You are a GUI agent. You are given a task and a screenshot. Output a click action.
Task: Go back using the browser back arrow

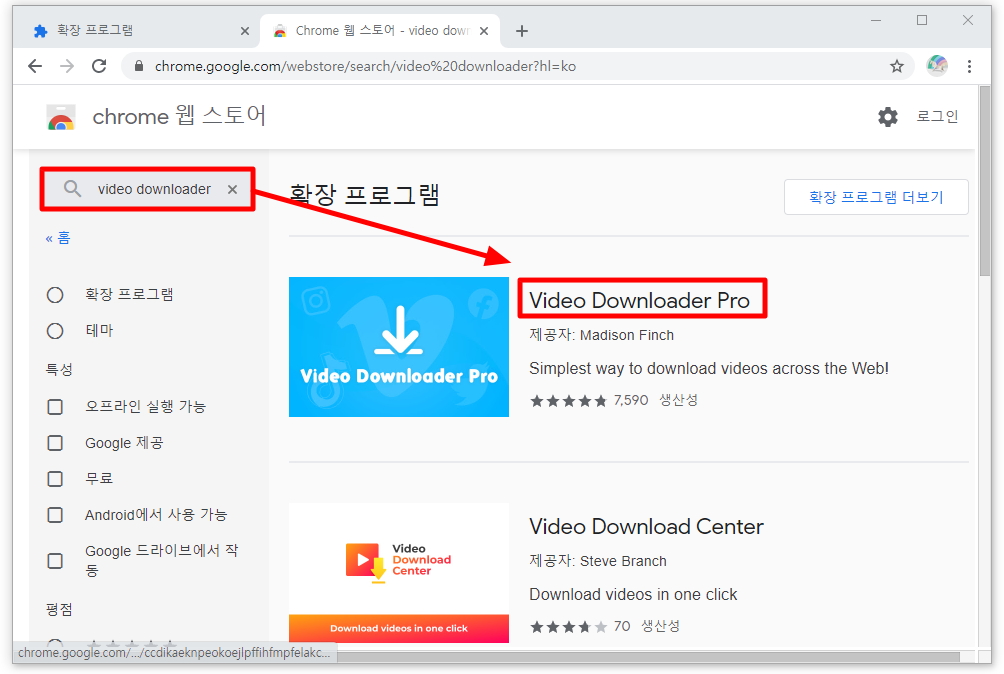coord(35,66)
